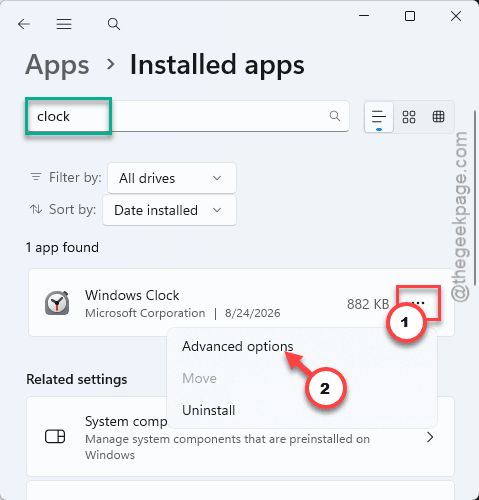
Task: Click the Windows Clock app name
Action: tap(132, 295)
